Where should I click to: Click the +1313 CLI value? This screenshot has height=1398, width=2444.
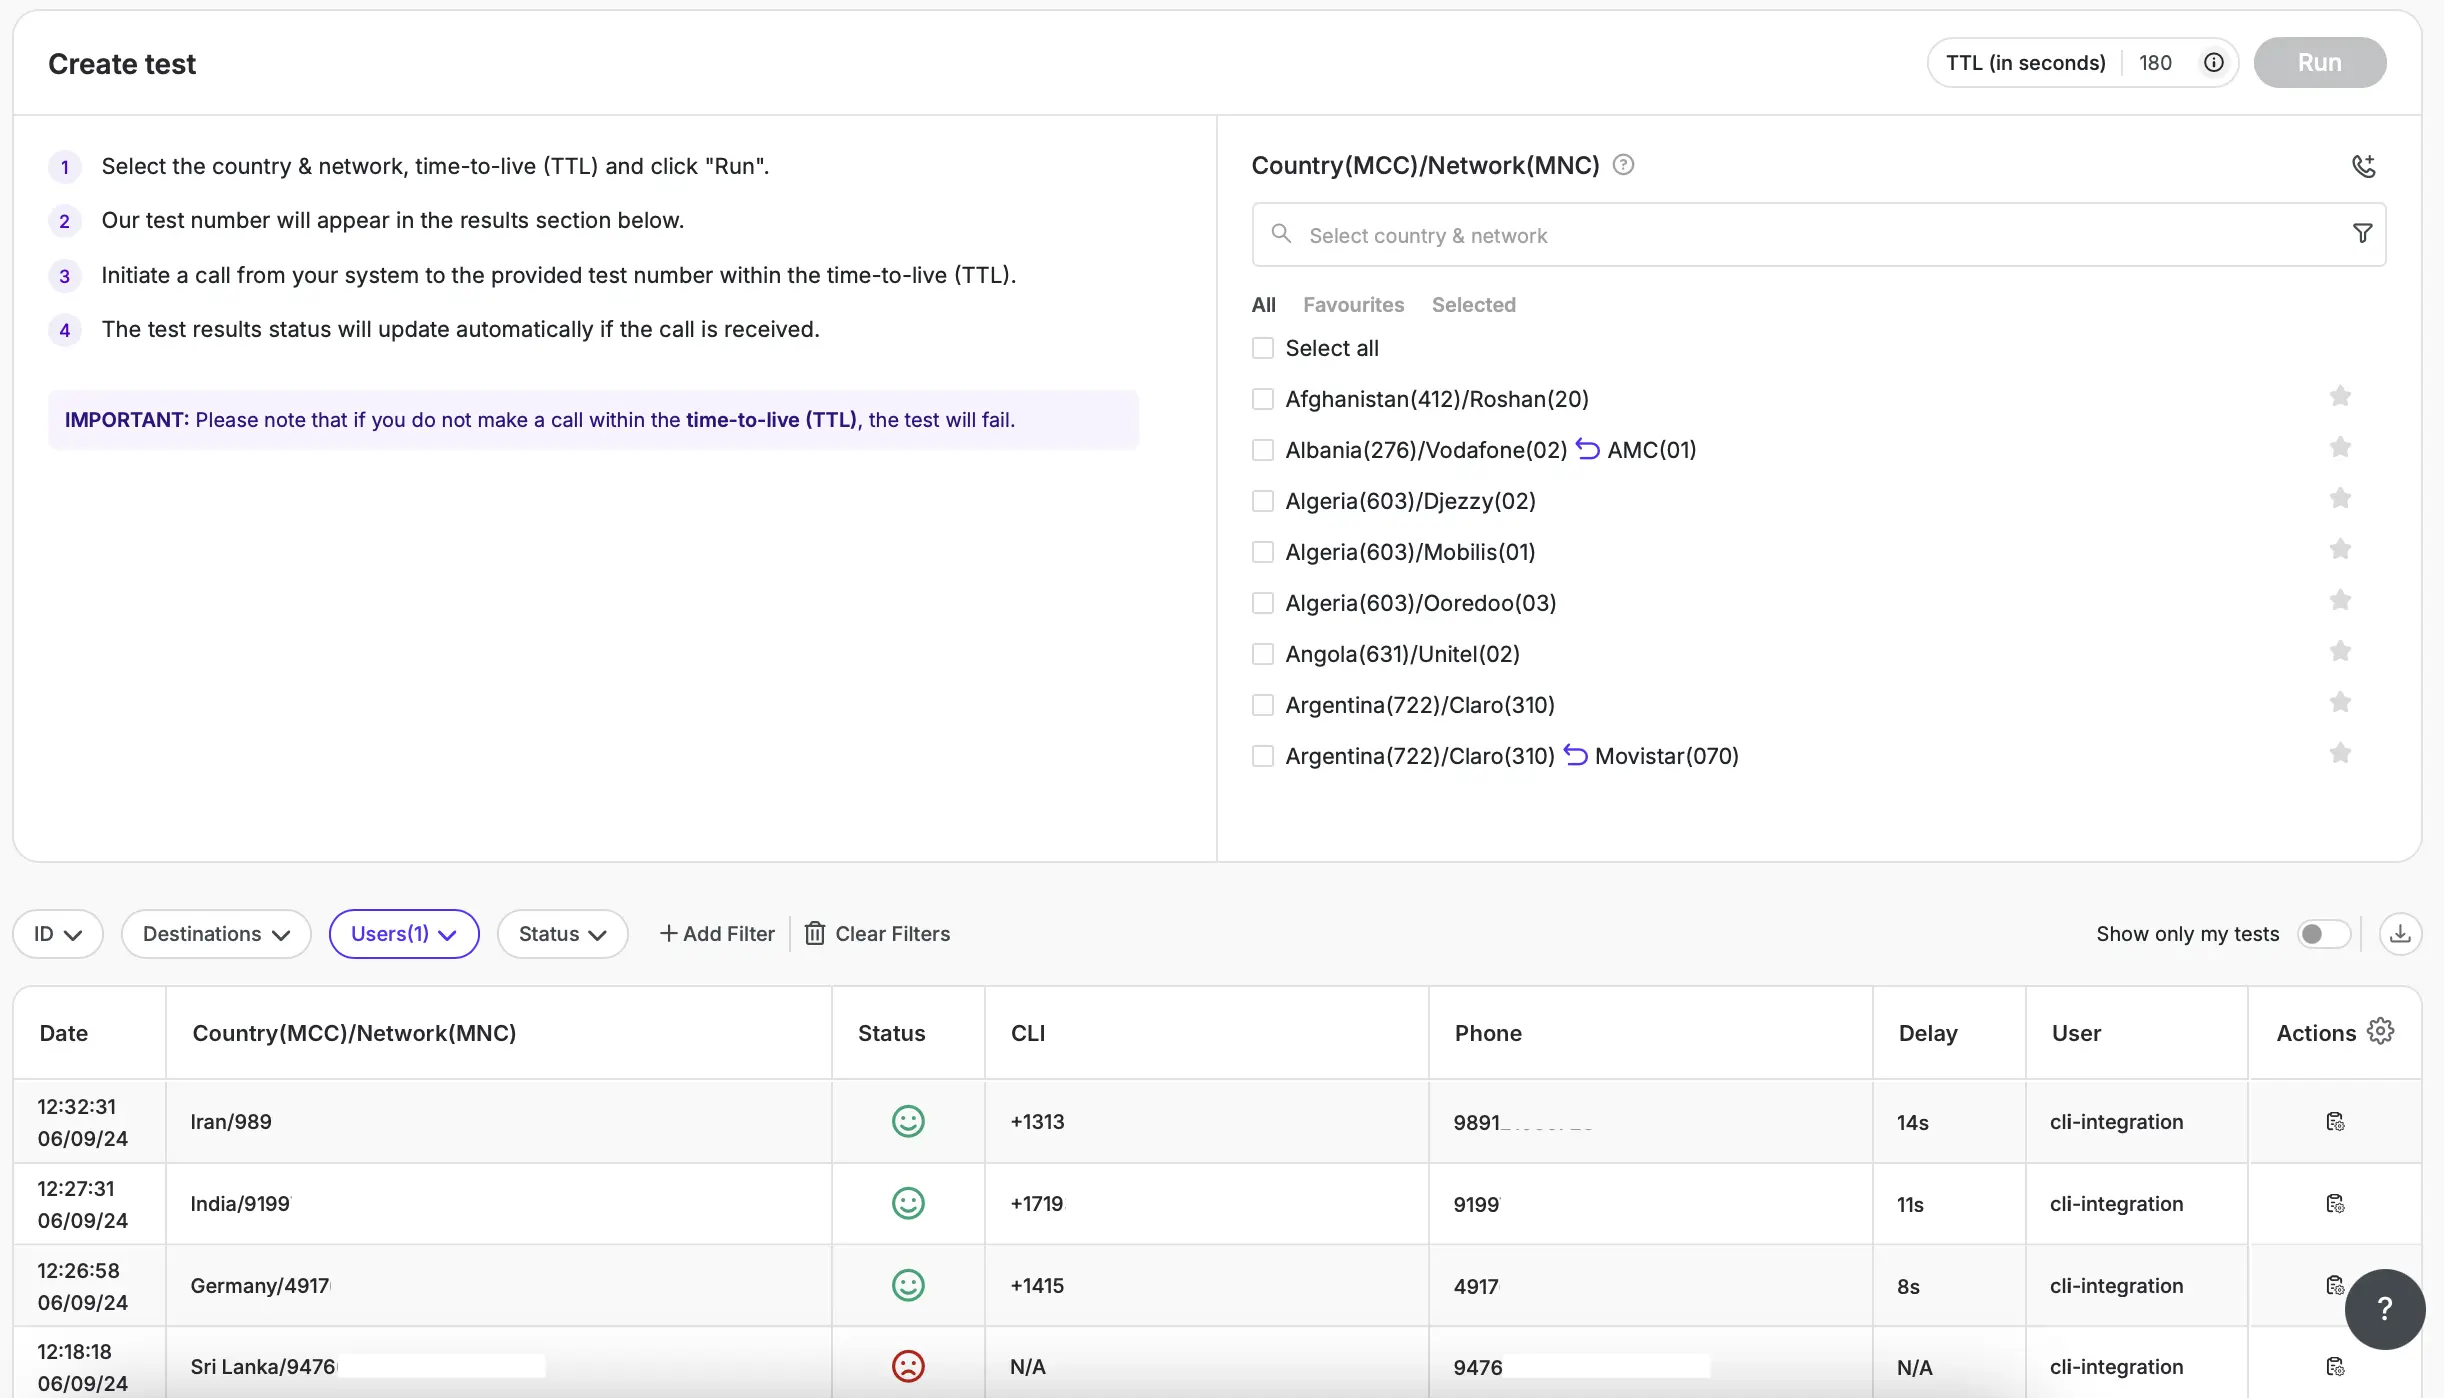click(1037, 1122)
